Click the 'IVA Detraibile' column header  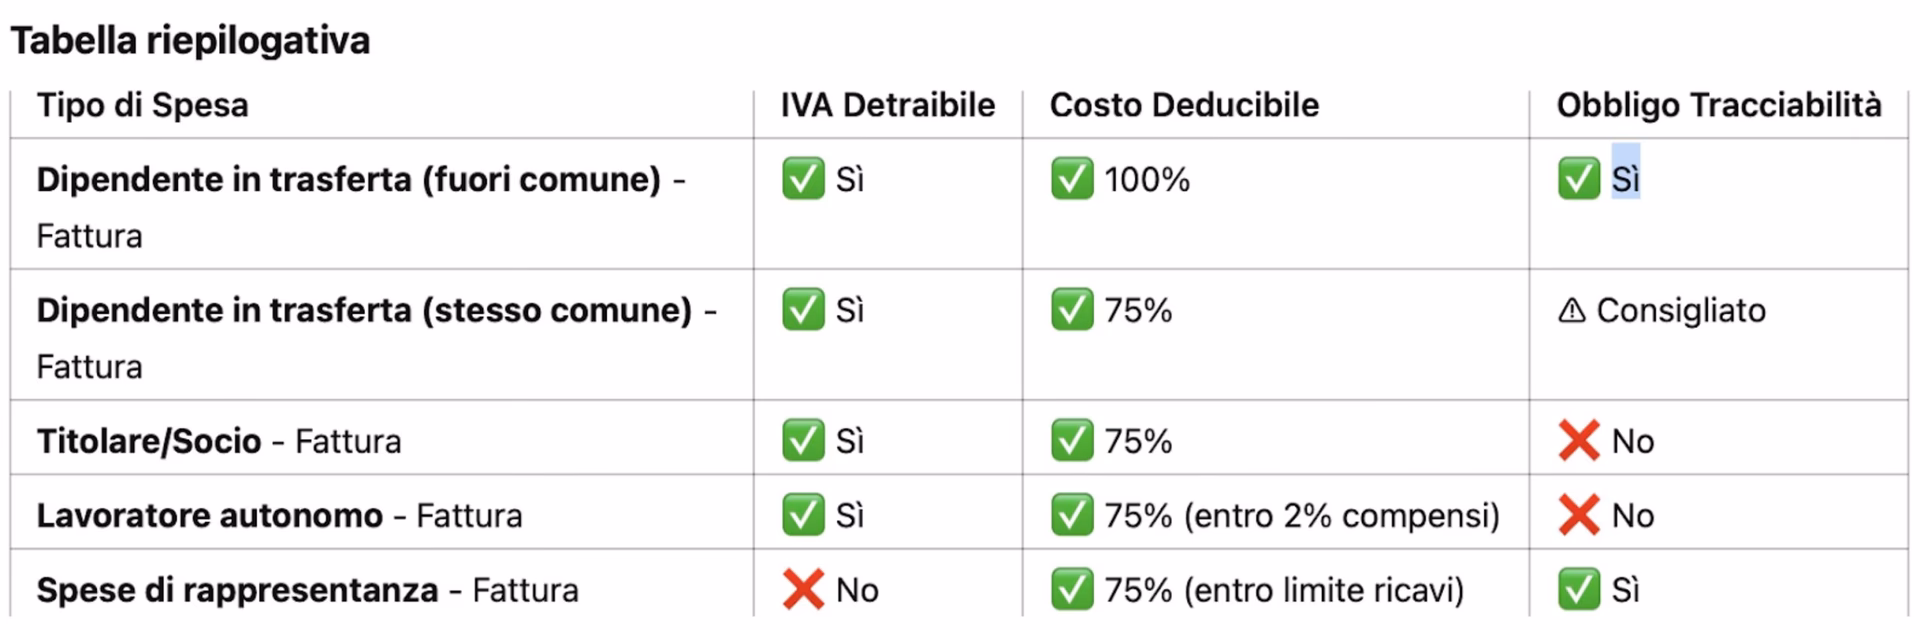[887, 105]
